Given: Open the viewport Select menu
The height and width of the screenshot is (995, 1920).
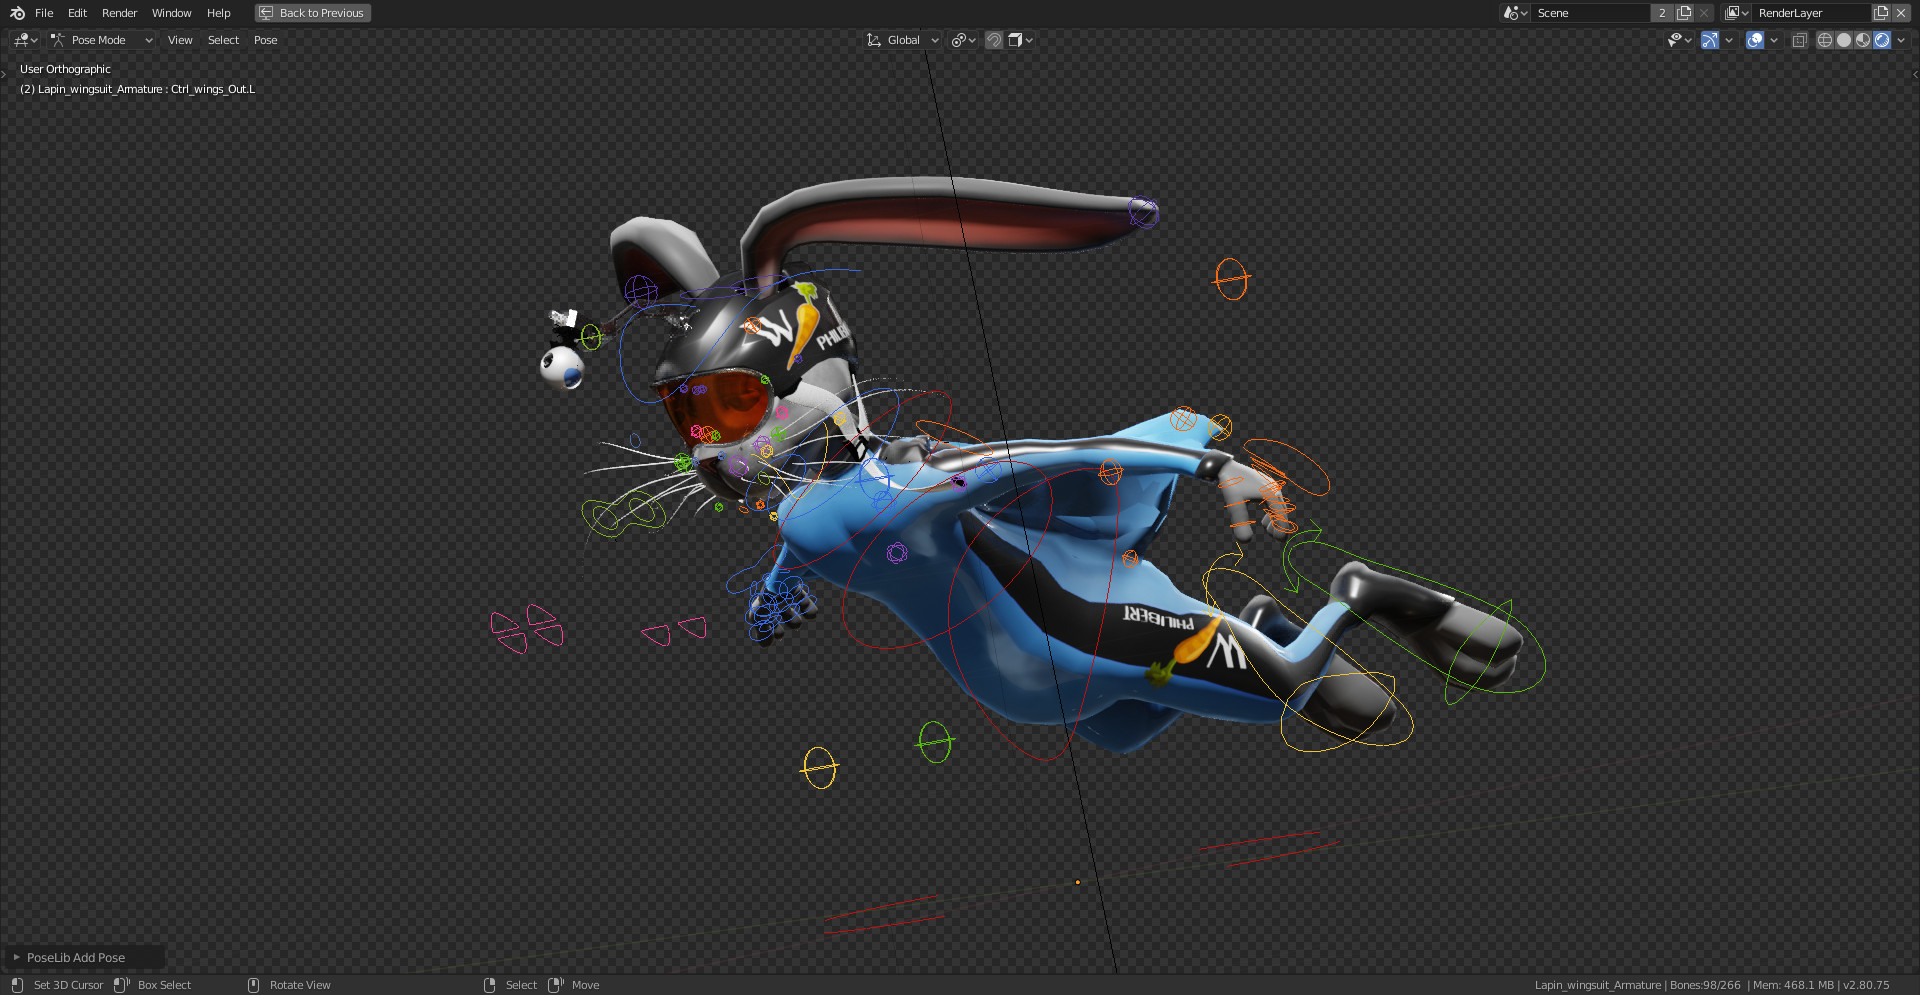Looking at the screenshot, I should 223,40.
